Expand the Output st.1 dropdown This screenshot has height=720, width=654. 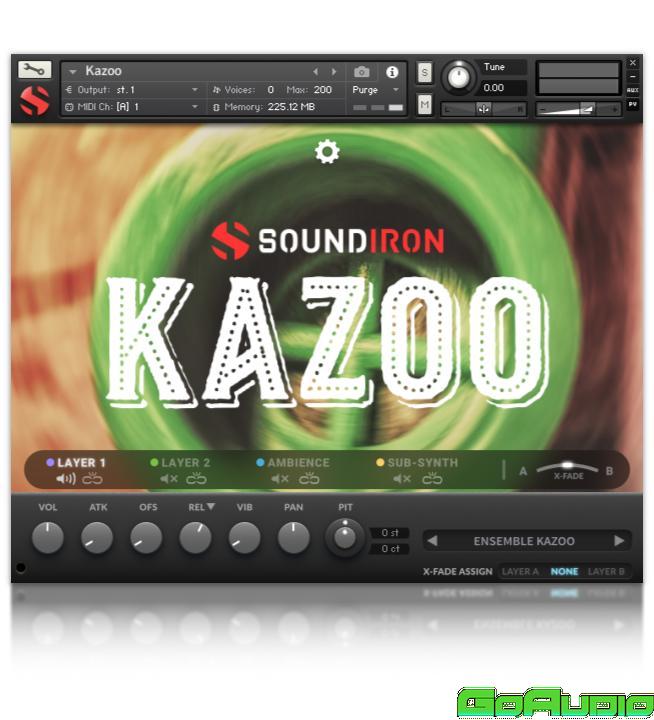point(195,90)
